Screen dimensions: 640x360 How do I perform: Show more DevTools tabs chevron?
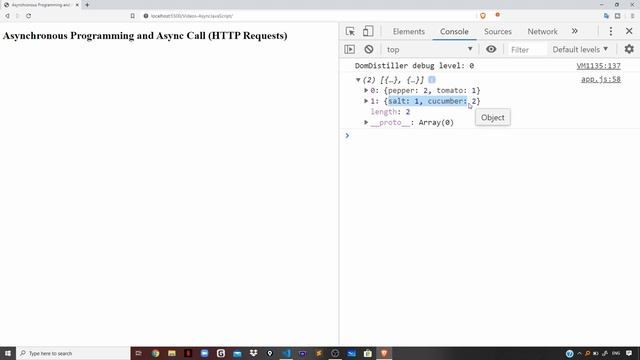[x=574, y=31]
